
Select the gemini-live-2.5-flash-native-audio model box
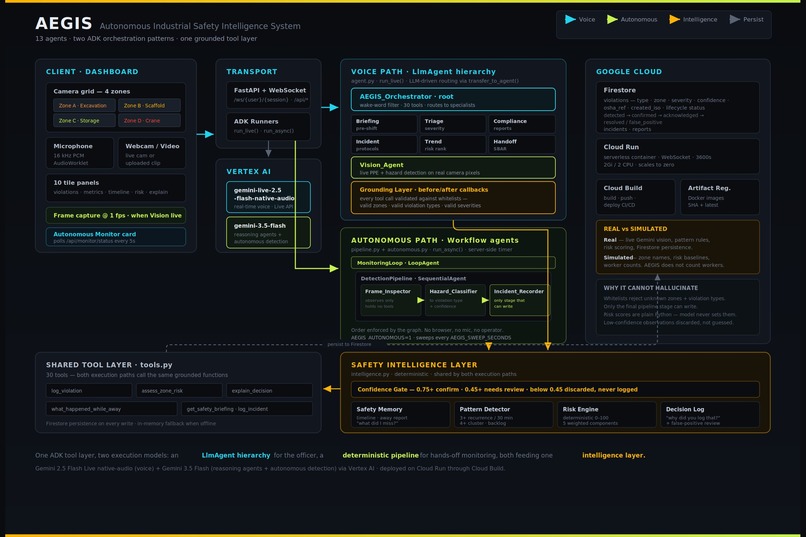[268, 197]
